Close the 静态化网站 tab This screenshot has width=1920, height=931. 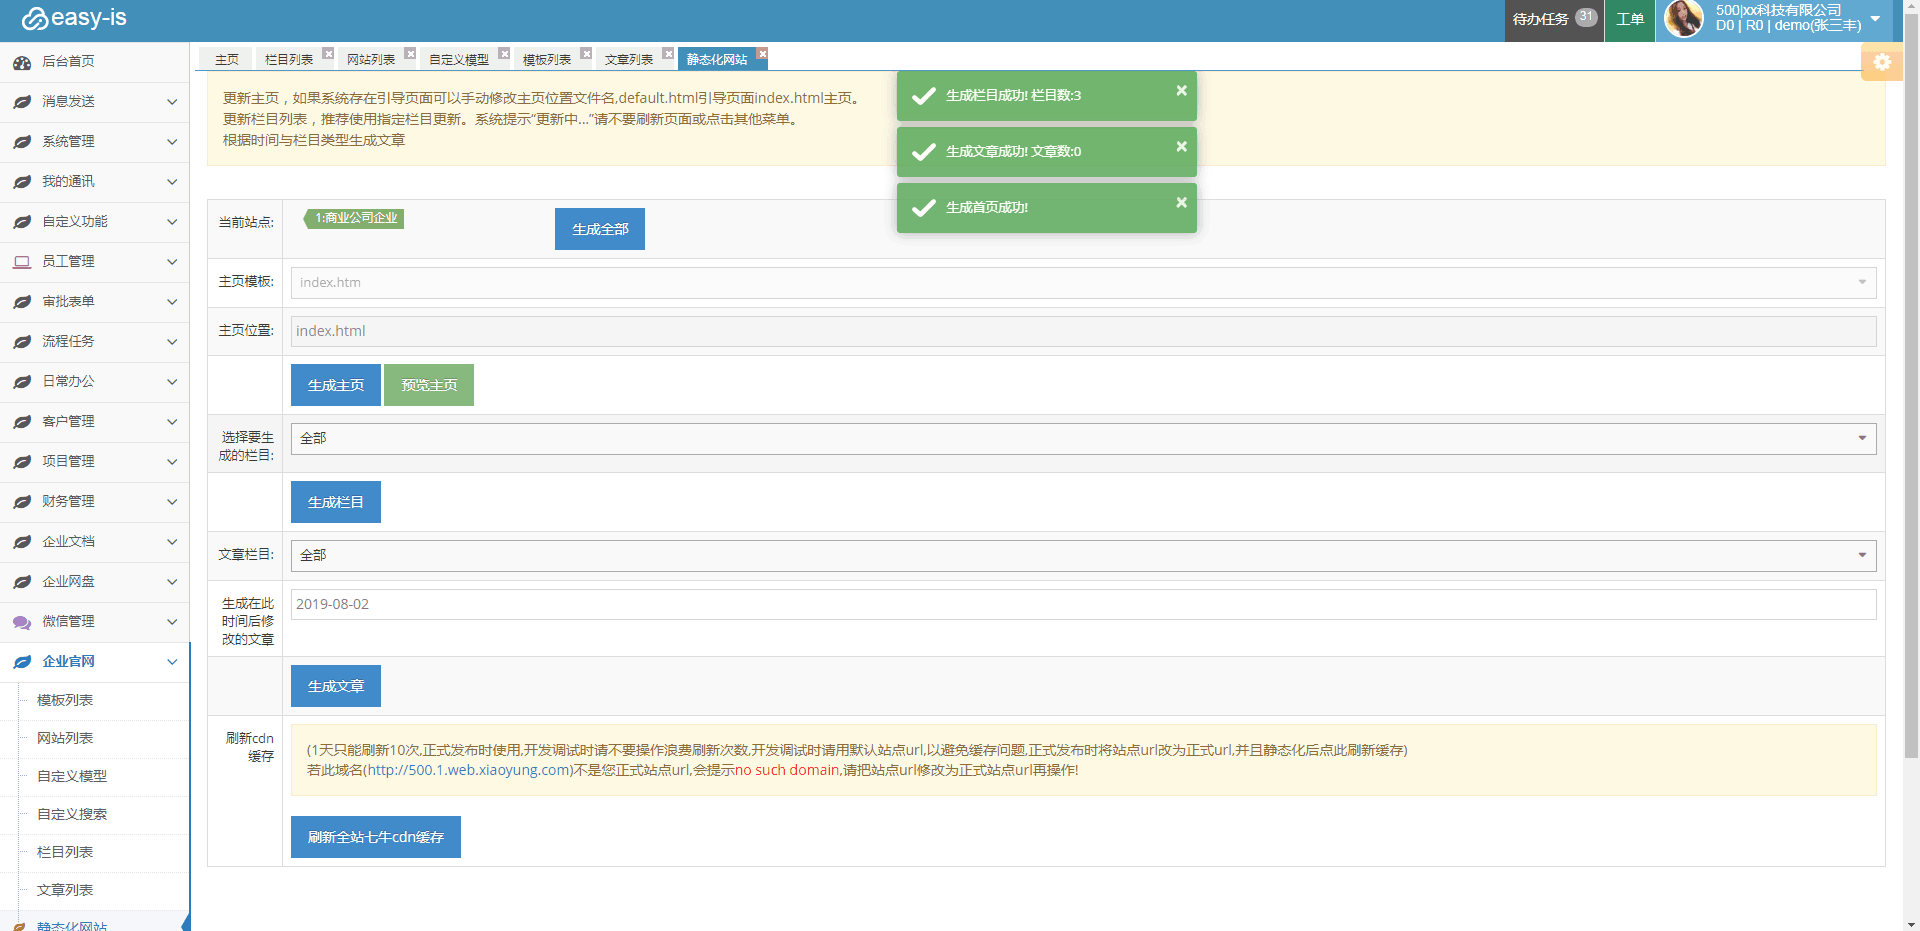(762, 53)
